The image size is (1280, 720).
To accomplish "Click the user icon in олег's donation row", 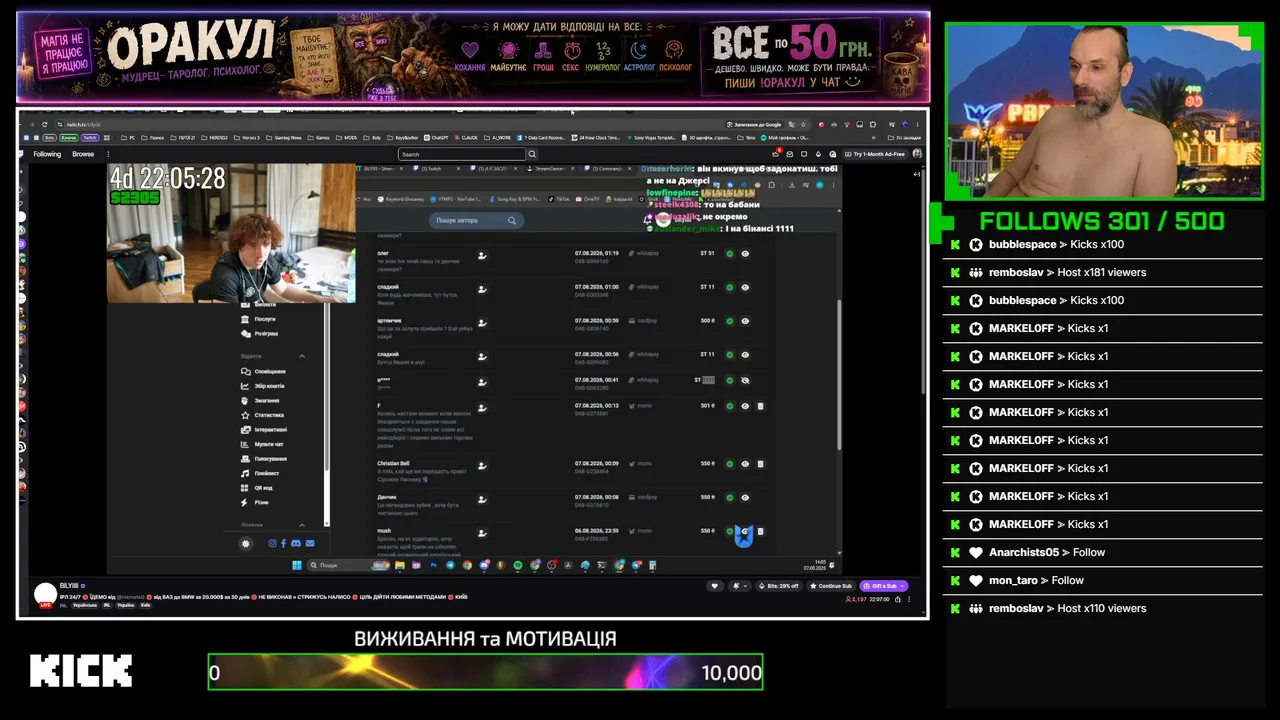I will click(x=482, y=255).
